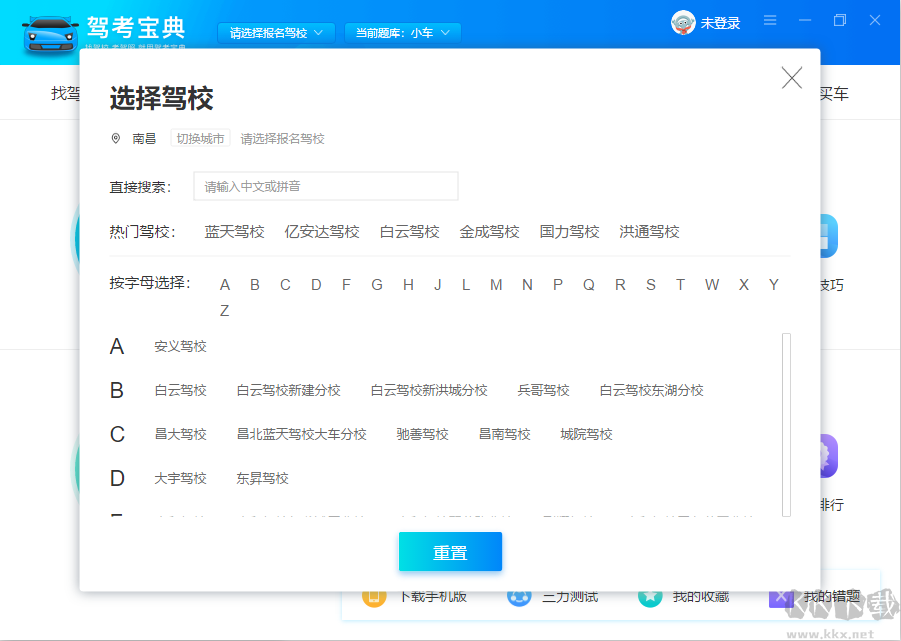Select the location pin icon beside 南昌
901x641 pixels.
coord(115,138)
